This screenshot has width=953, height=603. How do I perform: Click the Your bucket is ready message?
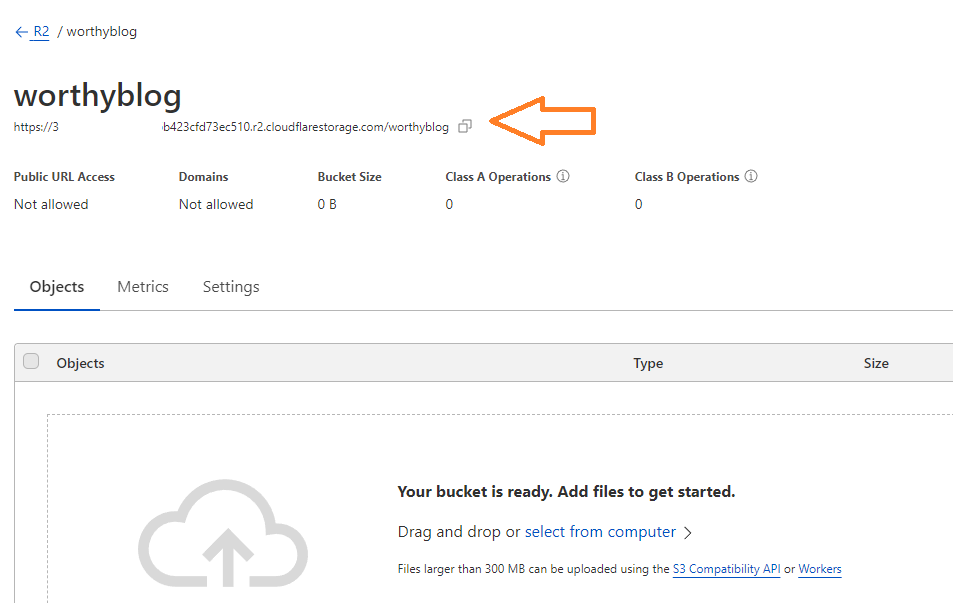coord(566,492)
